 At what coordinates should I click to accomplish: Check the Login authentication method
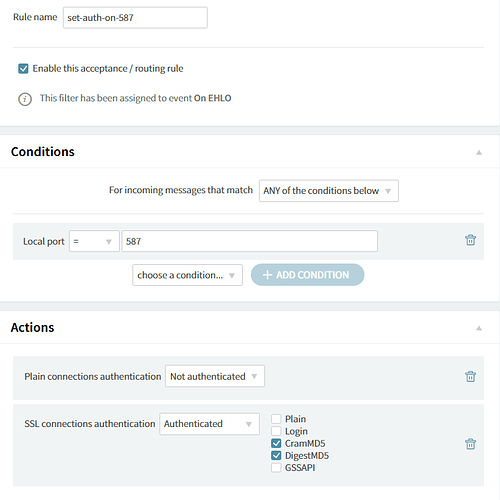point(276,431)
